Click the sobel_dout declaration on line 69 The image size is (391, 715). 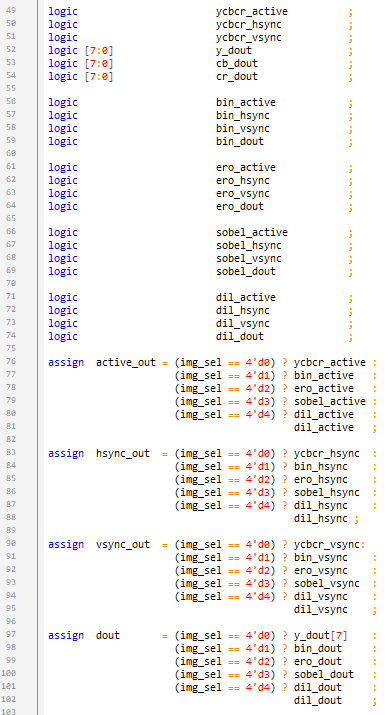pos(246,271)
